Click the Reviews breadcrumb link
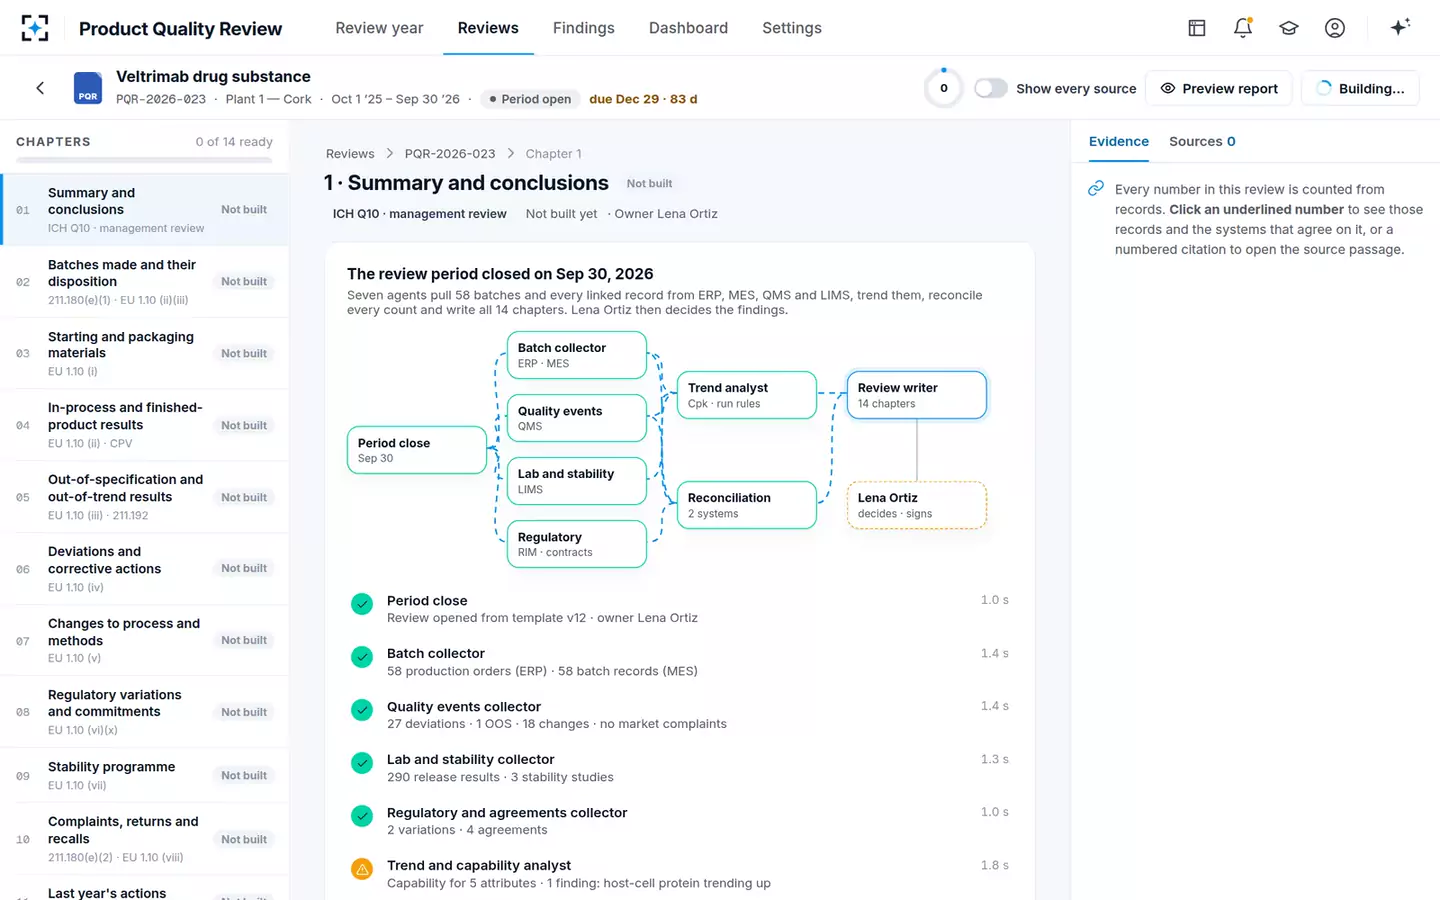This screenshot has width=1440, height=900. click(x=350, y=153)
